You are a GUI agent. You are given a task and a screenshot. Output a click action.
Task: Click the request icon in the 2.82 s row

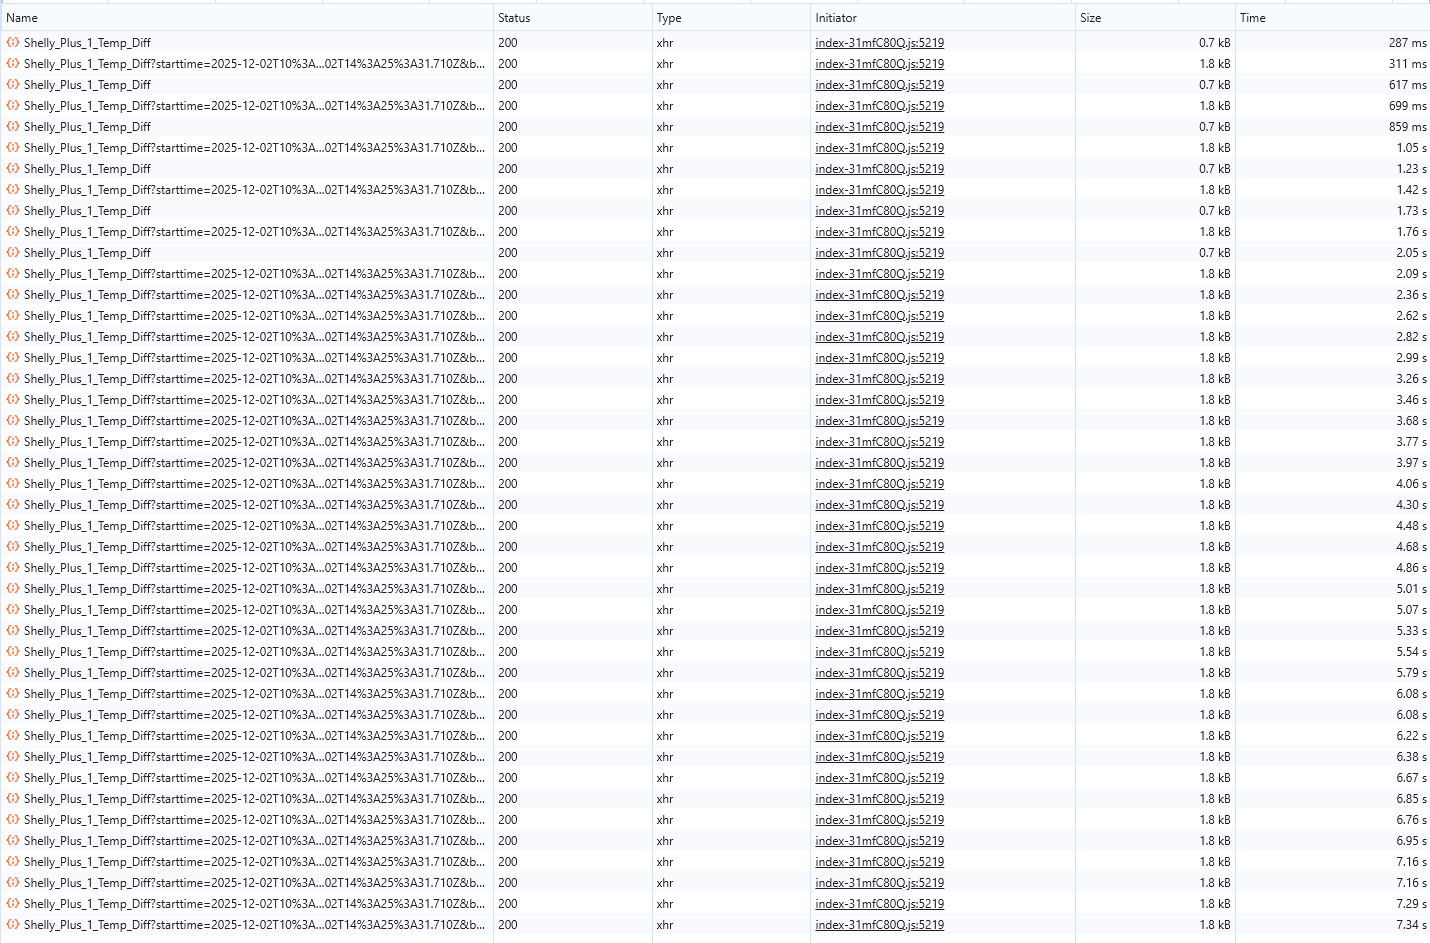13,337
